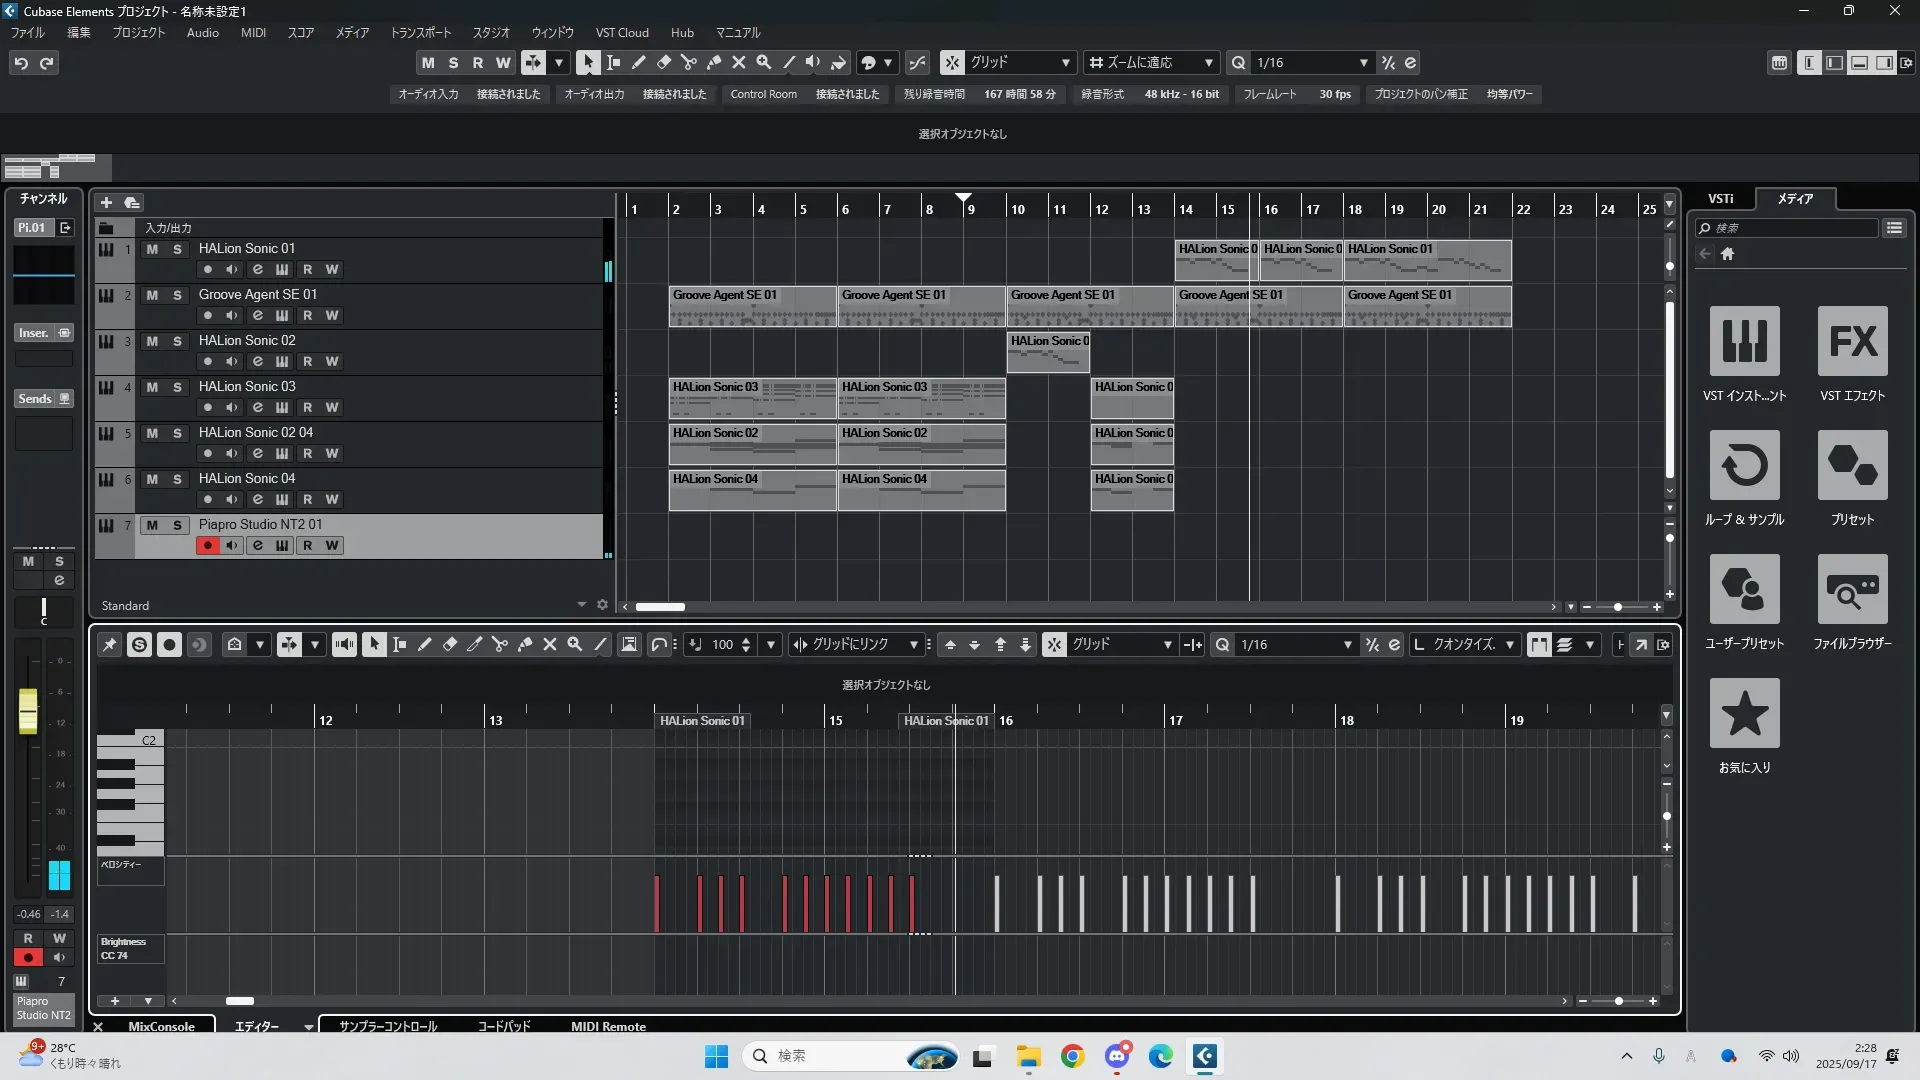
Task: Open the MIDI menu
Action: click(x=253, y=32)
